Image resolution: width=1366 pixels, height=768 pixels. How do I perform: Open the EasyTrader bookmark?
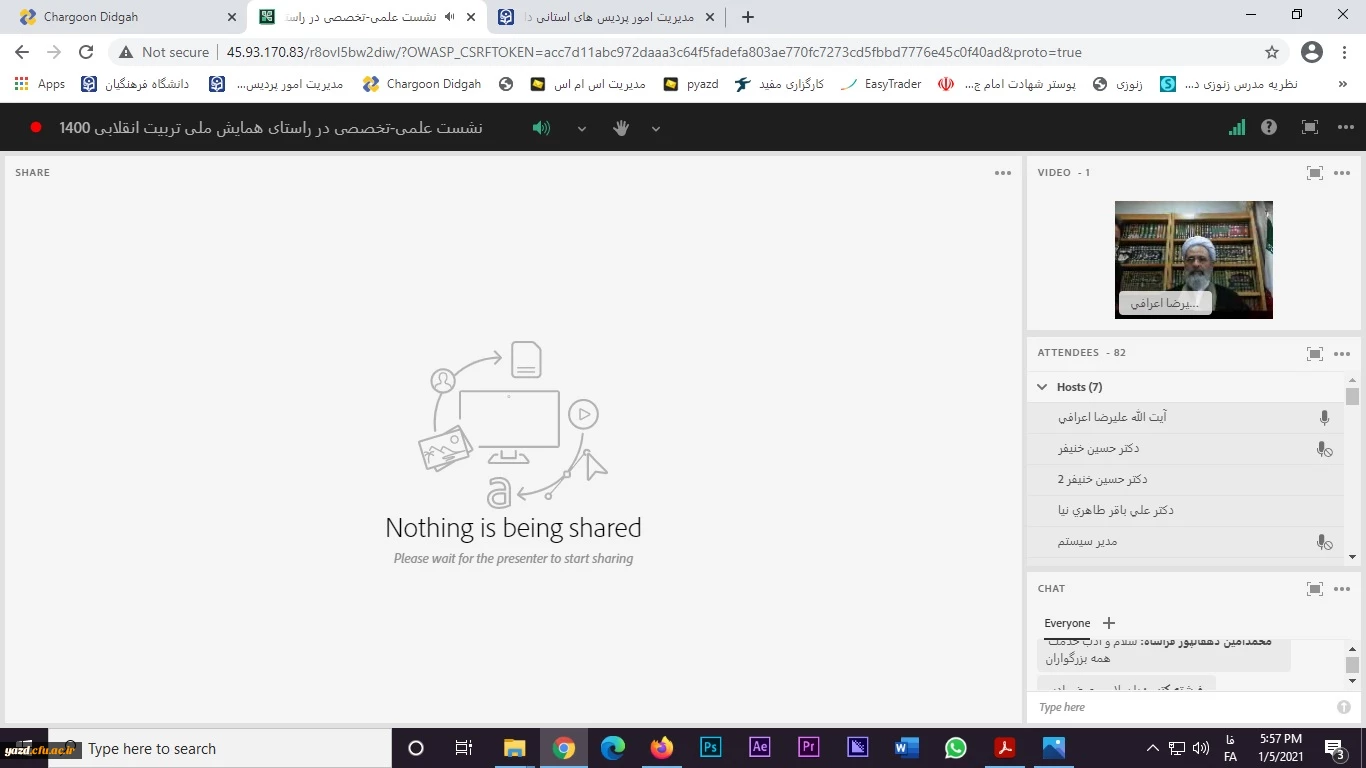[x=882, y=84]
